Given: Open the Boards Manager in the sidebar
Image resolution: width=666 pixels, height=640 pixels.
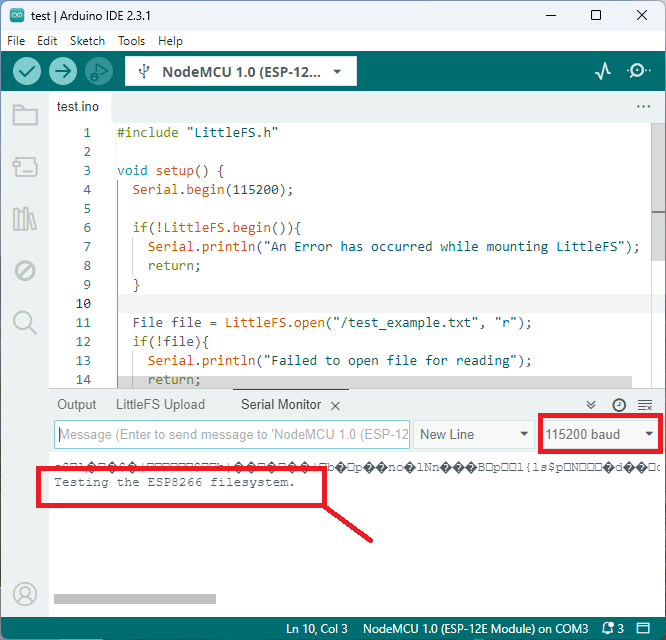Looking at the screenshot, I should [25, 167].
